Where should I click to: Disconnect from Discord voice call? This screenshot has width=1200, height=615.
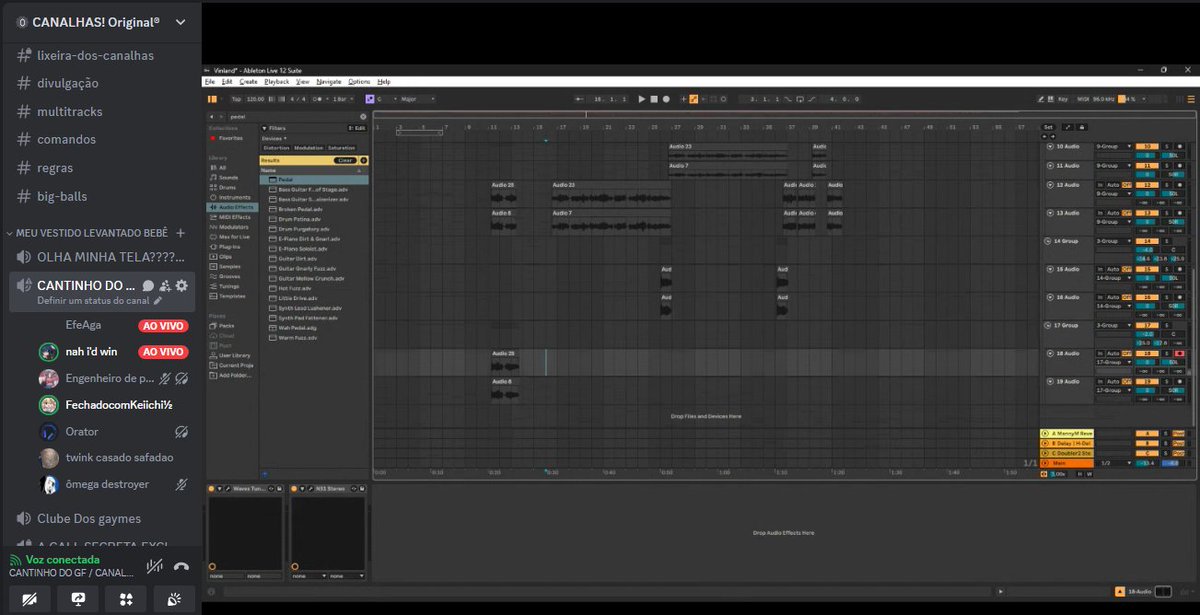[181, 566]
